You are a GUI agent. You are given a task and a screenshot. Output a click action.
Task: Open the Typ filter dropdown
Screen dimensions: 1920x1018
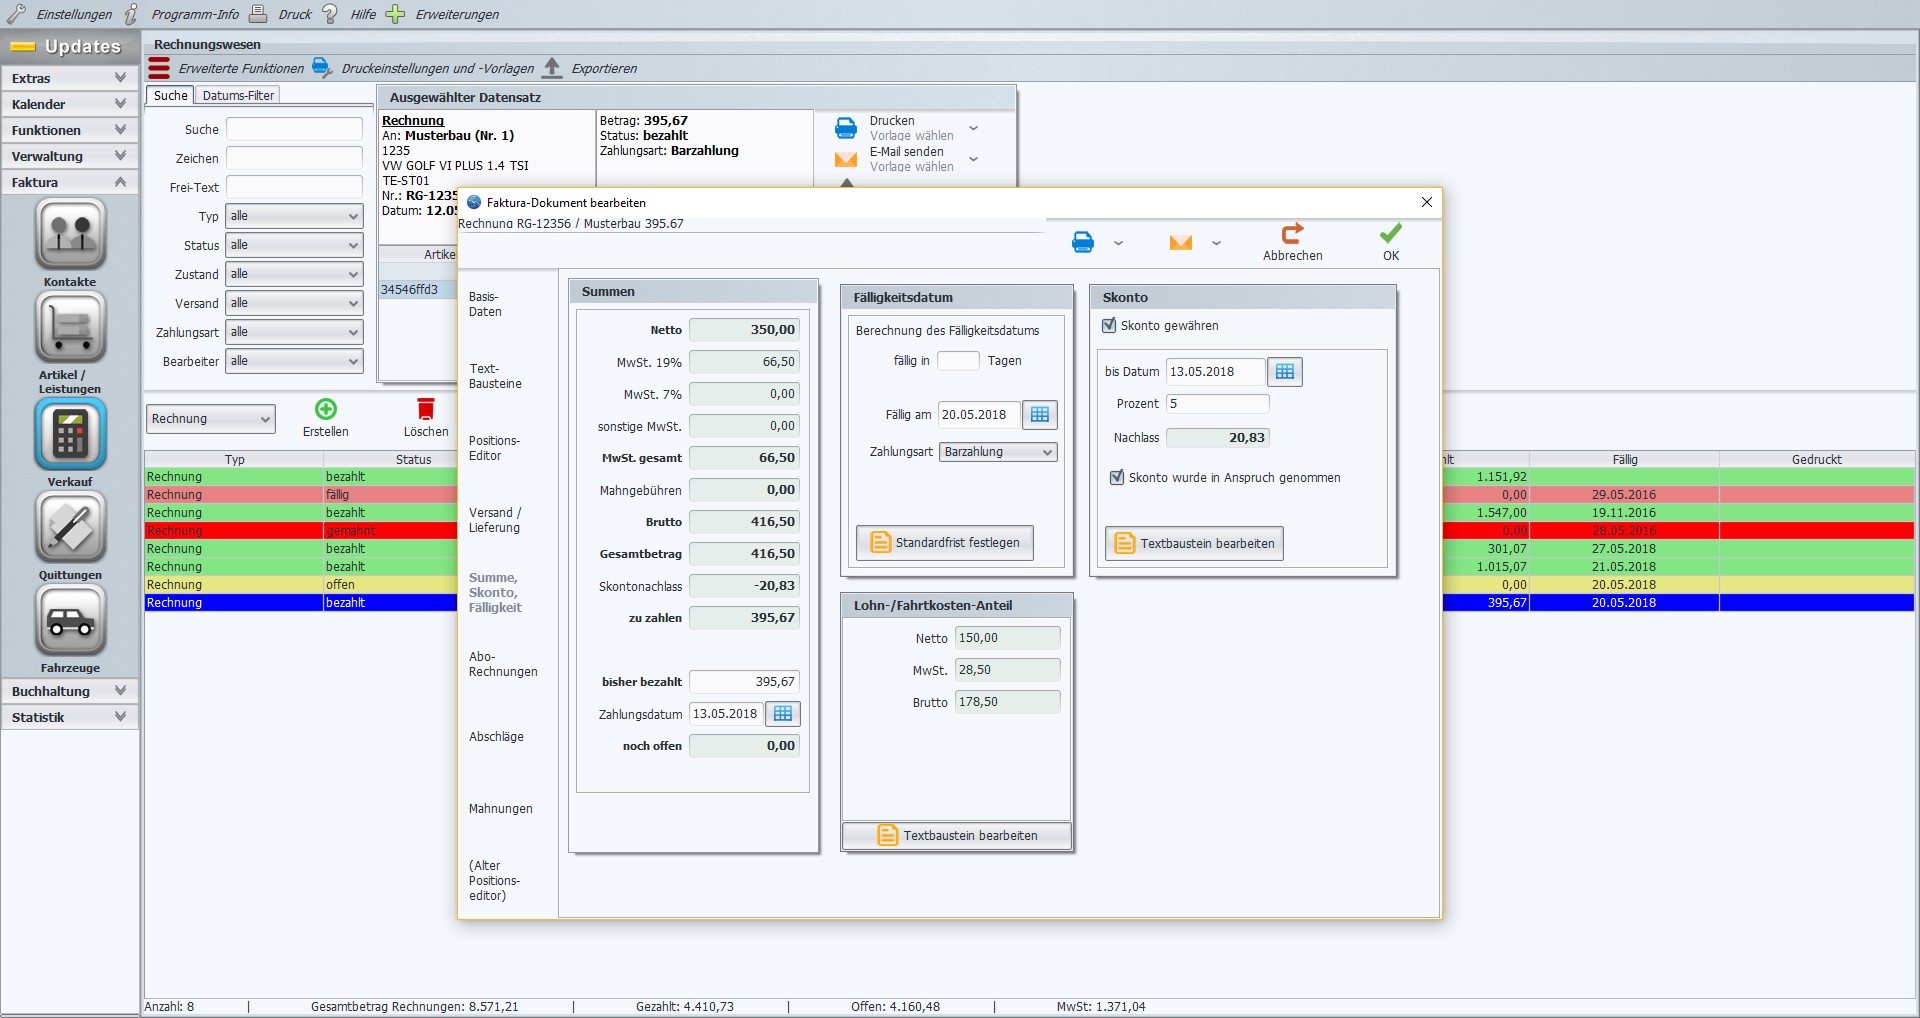pos(294,216)
